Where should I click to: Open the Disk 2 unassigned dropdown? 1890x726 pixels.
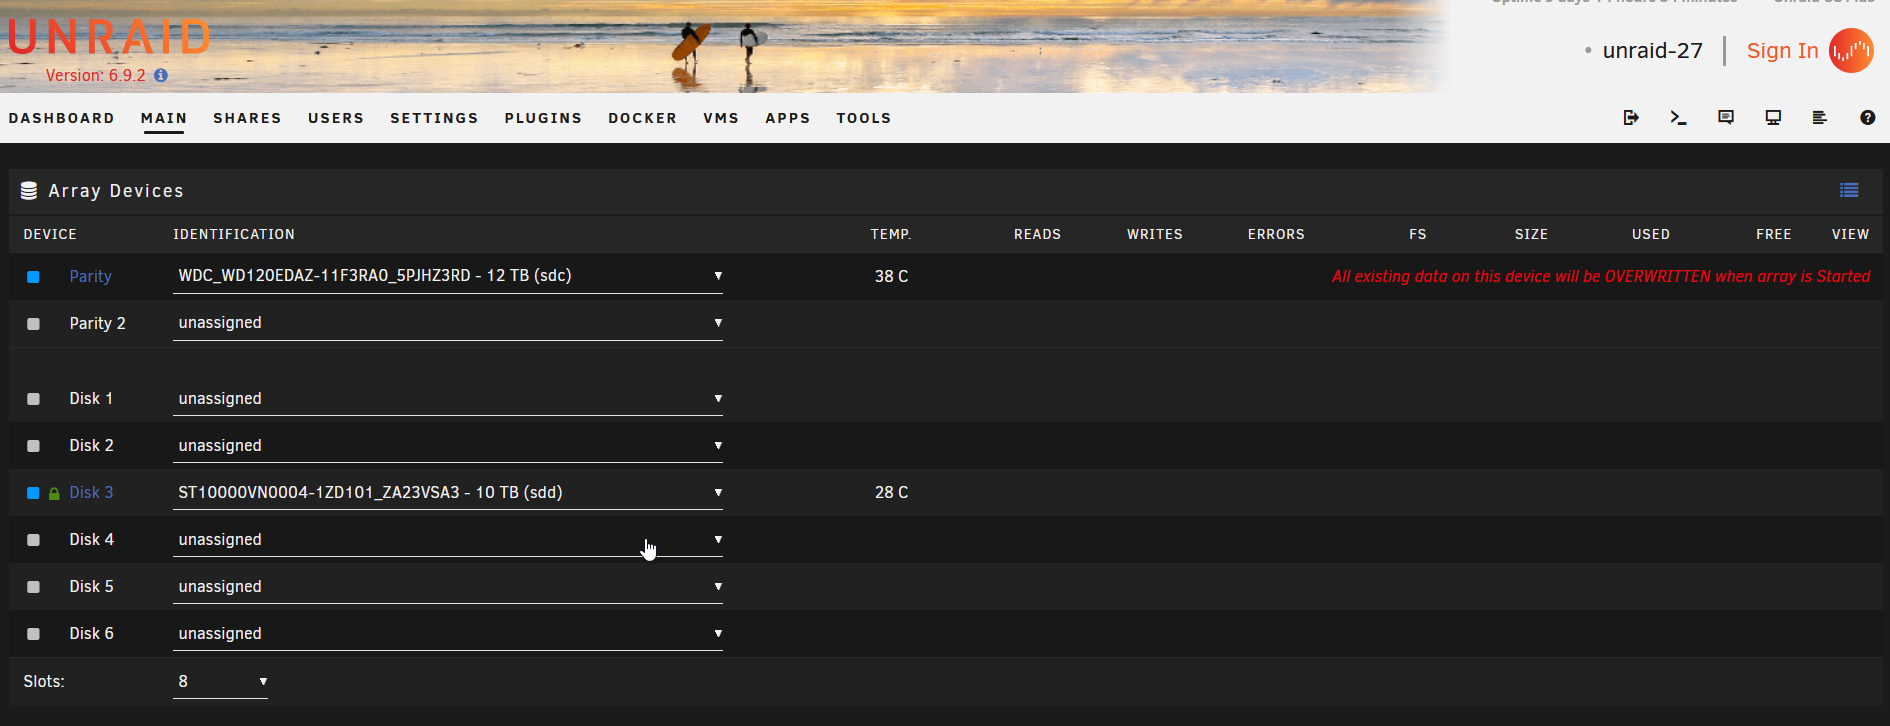point(448,445)
